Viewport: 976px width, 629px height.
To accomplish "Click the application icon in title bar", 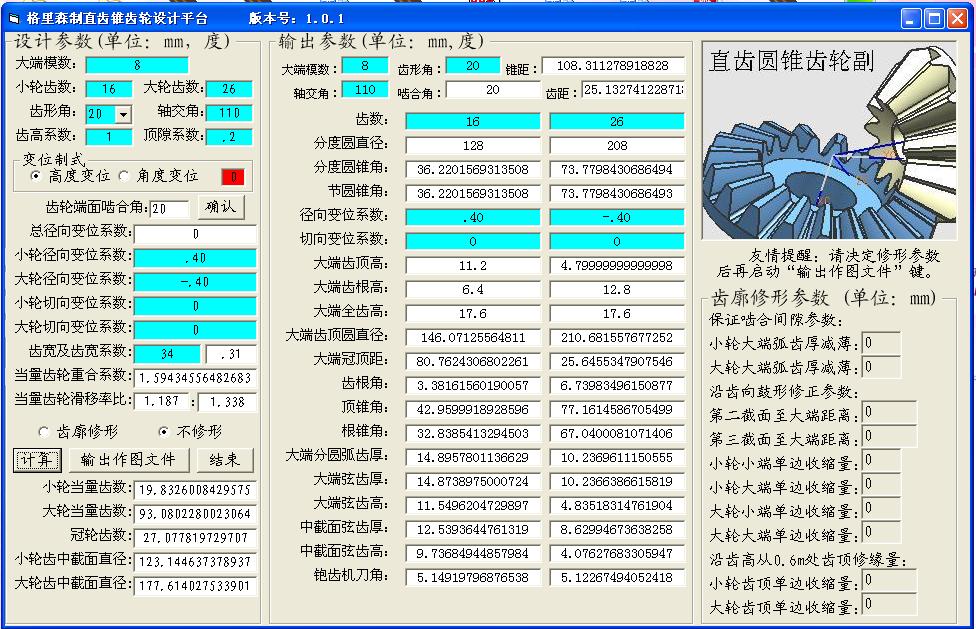I will (14, 19).
